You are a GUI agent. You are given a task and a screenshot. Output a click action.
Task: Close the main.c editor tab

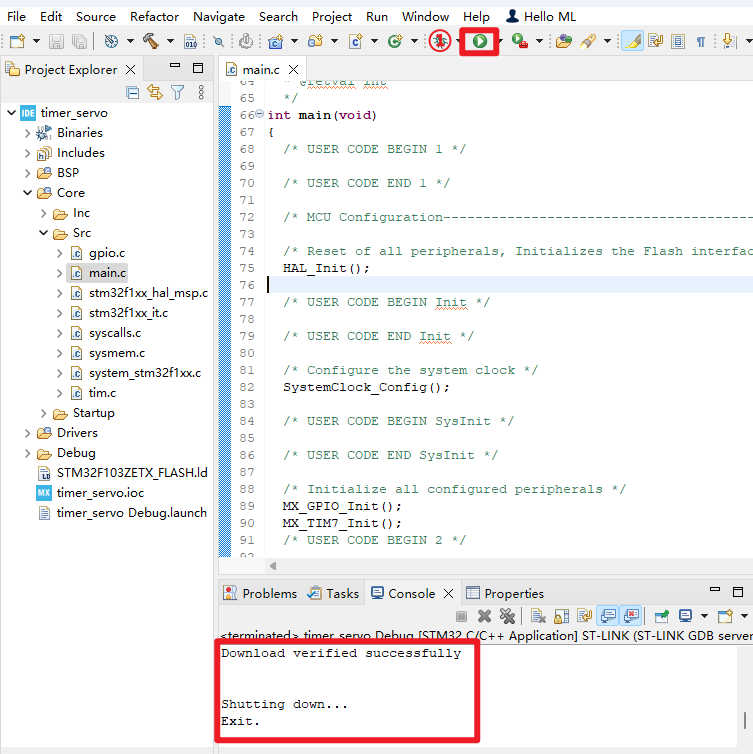293,70
